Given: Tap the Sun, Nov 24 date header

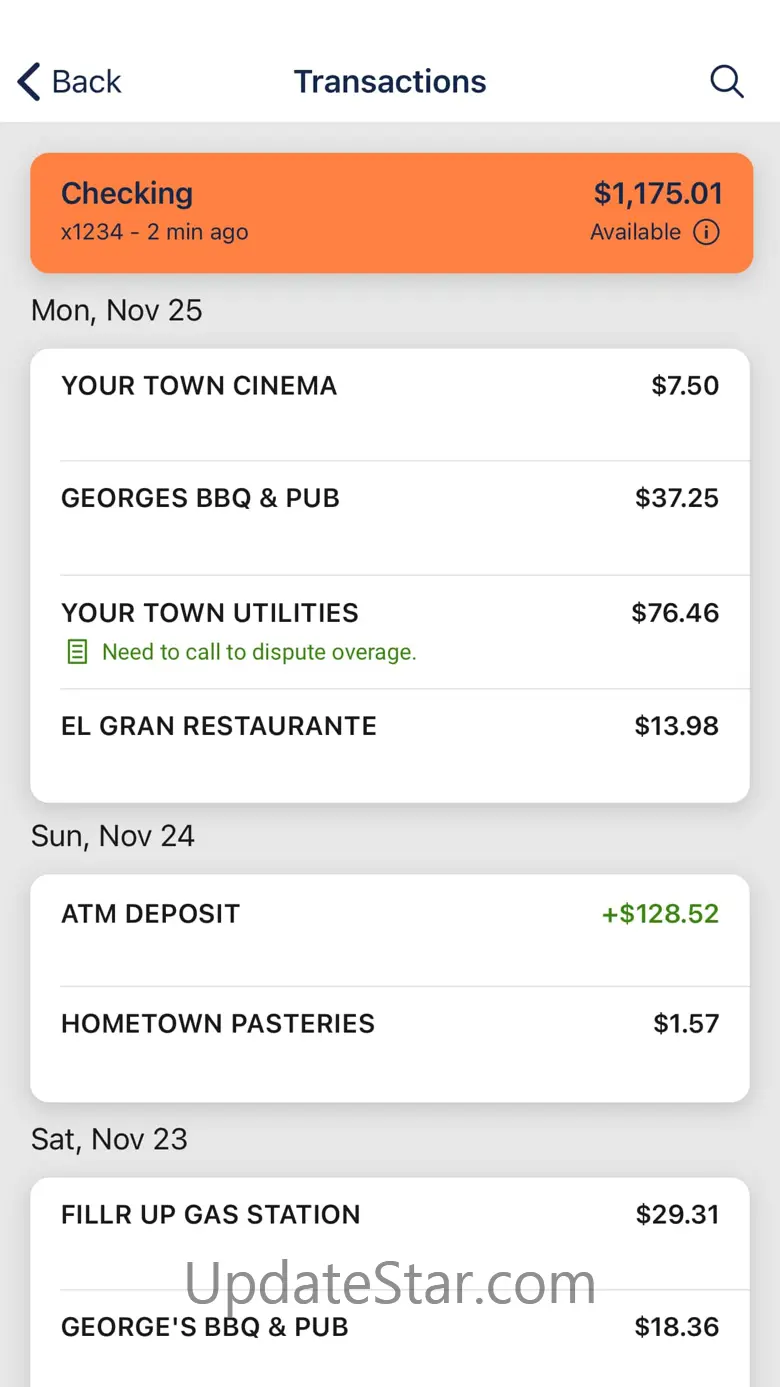Looking at the screenshot, I should click(113, 836).
